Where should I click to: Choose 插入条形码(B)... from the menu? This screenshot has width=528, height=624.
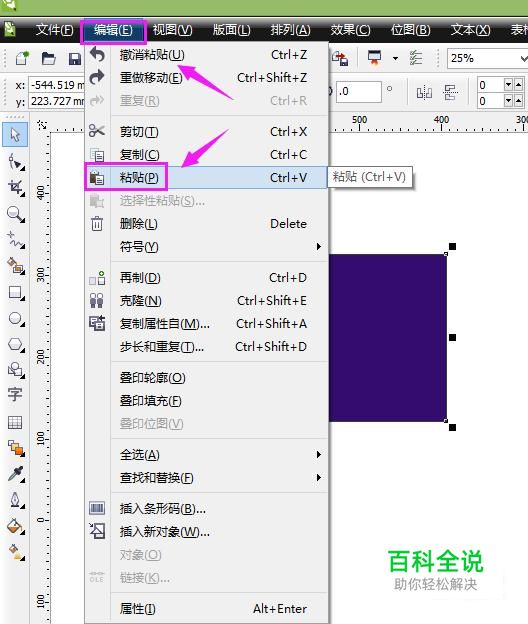207,509
